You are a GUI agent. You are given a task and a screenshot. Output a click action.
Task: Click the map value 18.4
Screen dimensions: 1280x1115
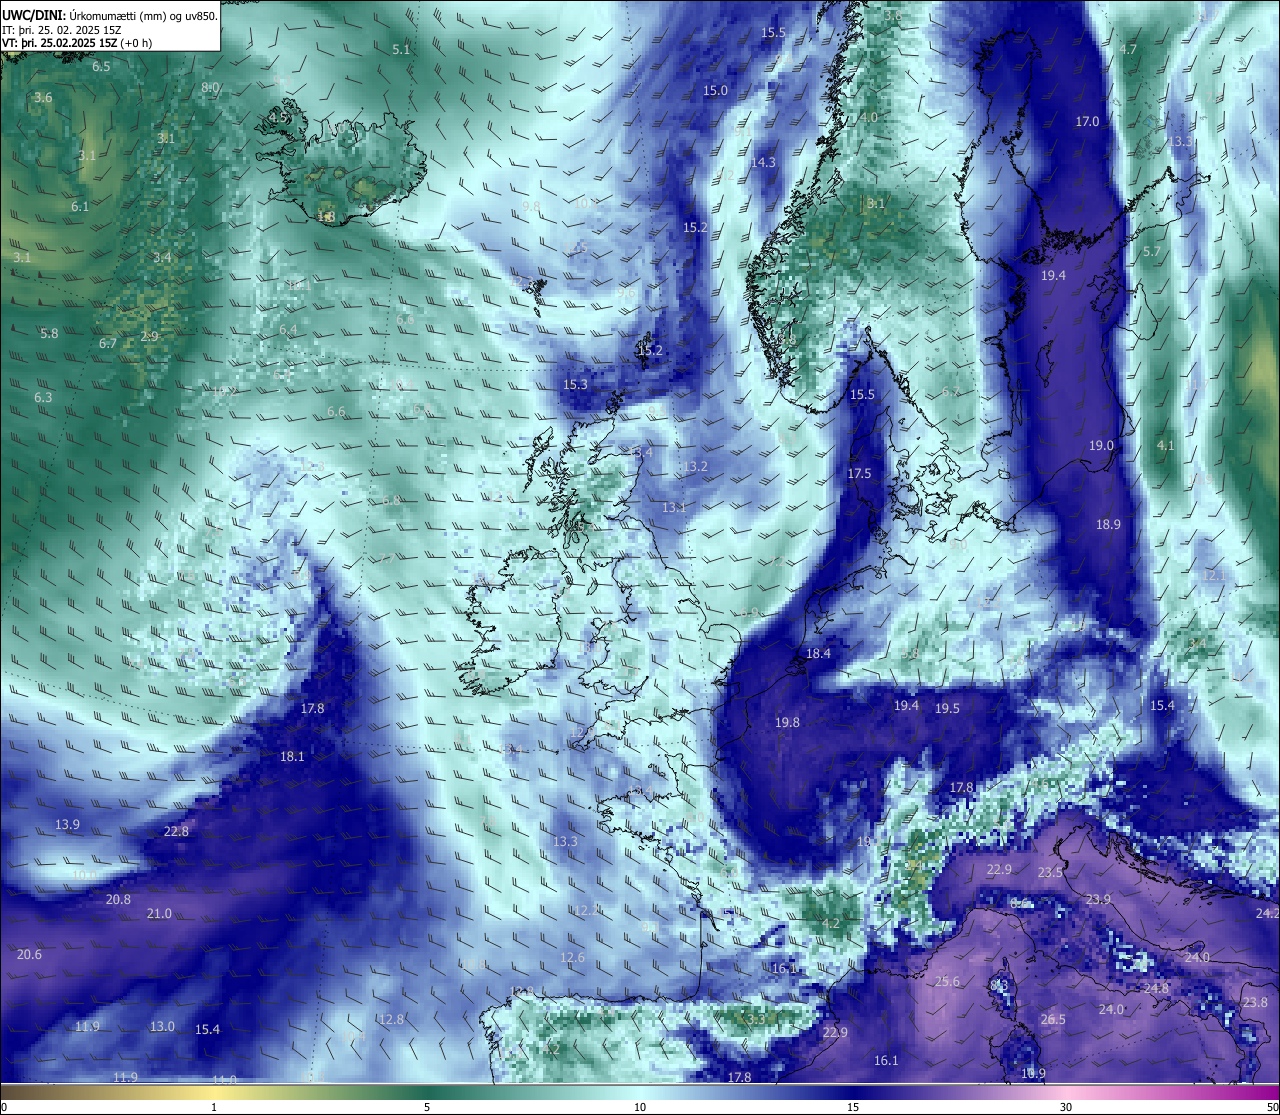(x=818, y=654)
